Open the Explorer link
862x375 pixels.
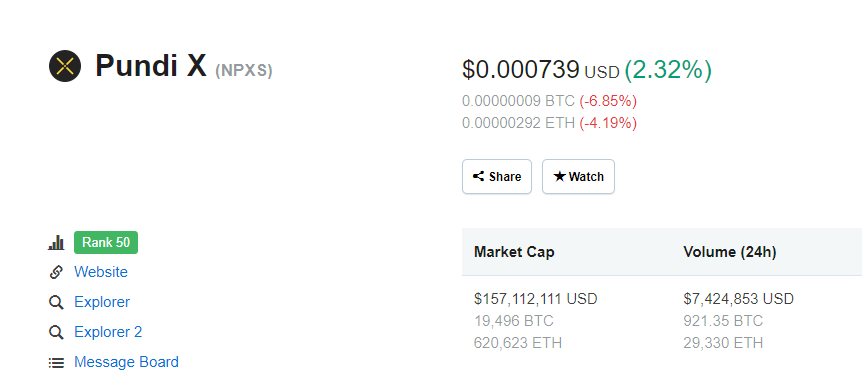point(102,302)
